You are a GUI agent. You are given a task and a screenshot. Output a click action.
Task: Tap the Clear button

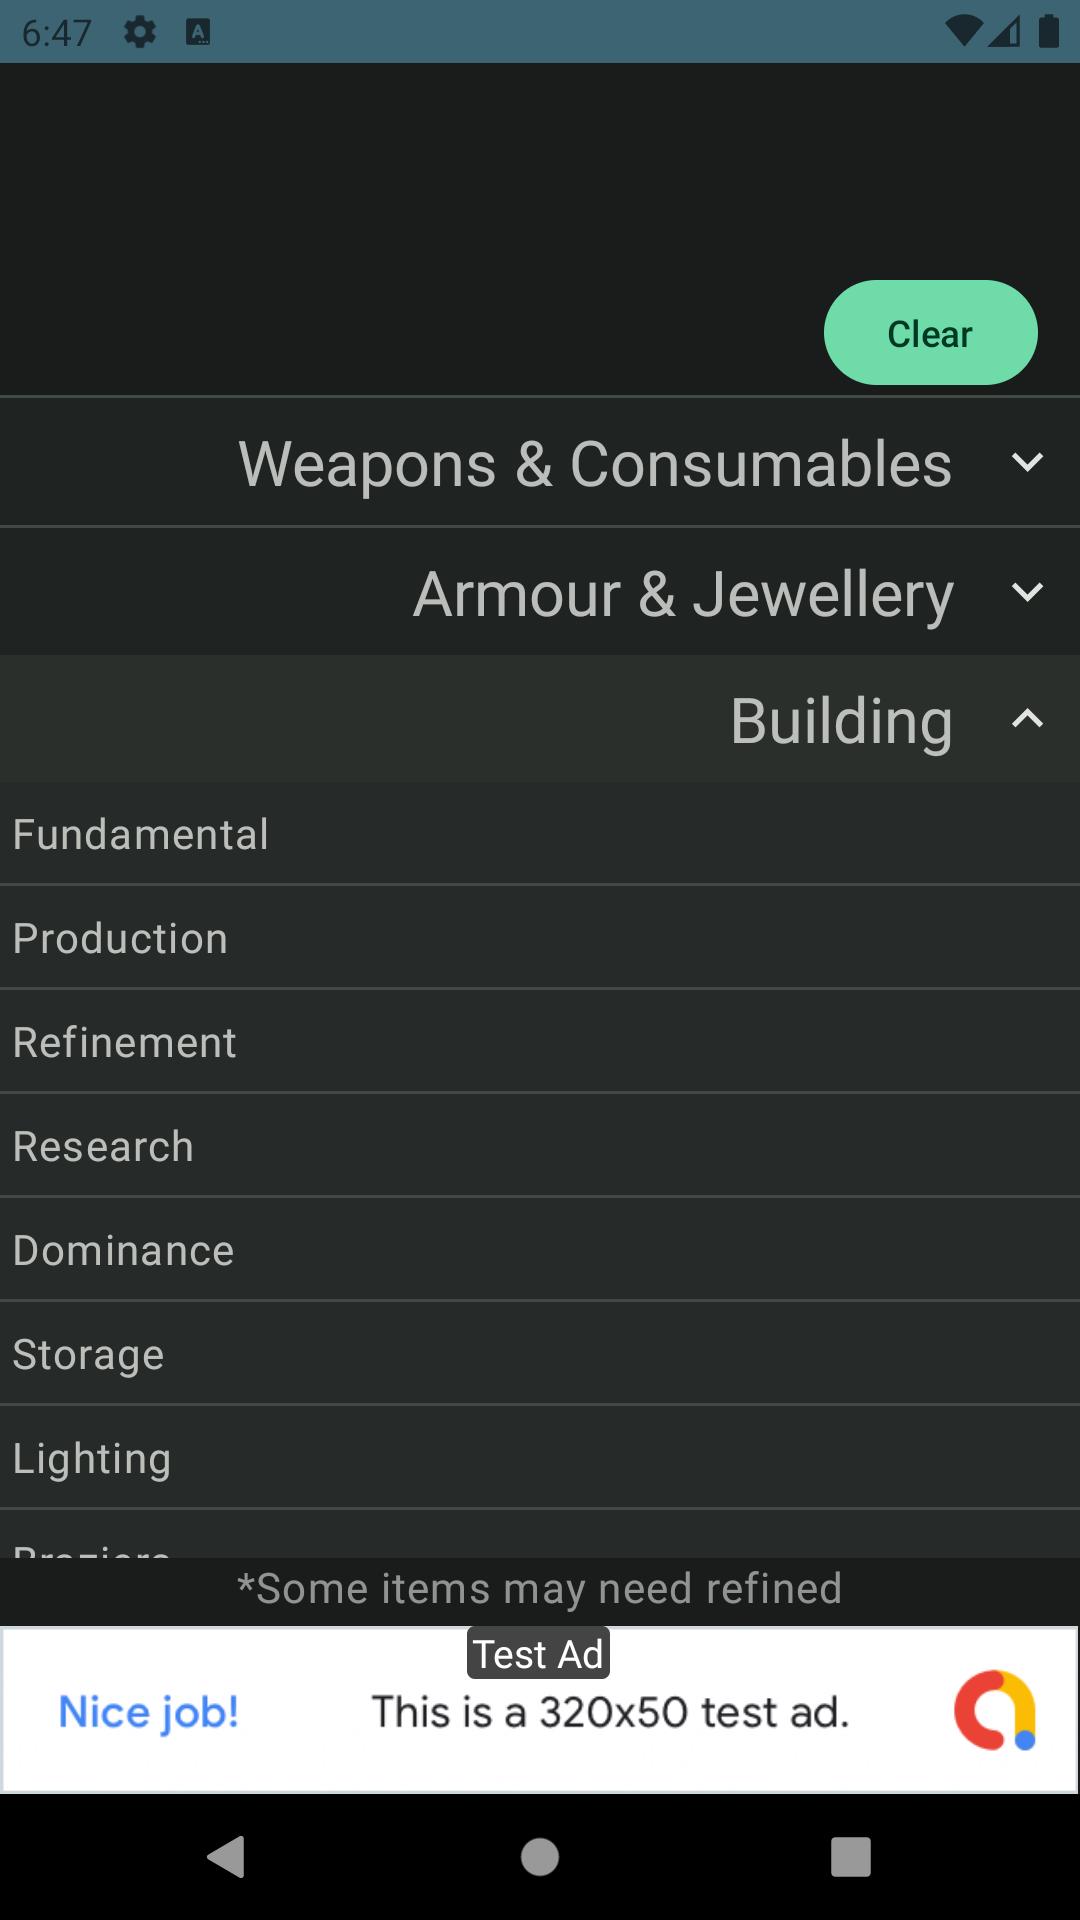pos(930,333)
